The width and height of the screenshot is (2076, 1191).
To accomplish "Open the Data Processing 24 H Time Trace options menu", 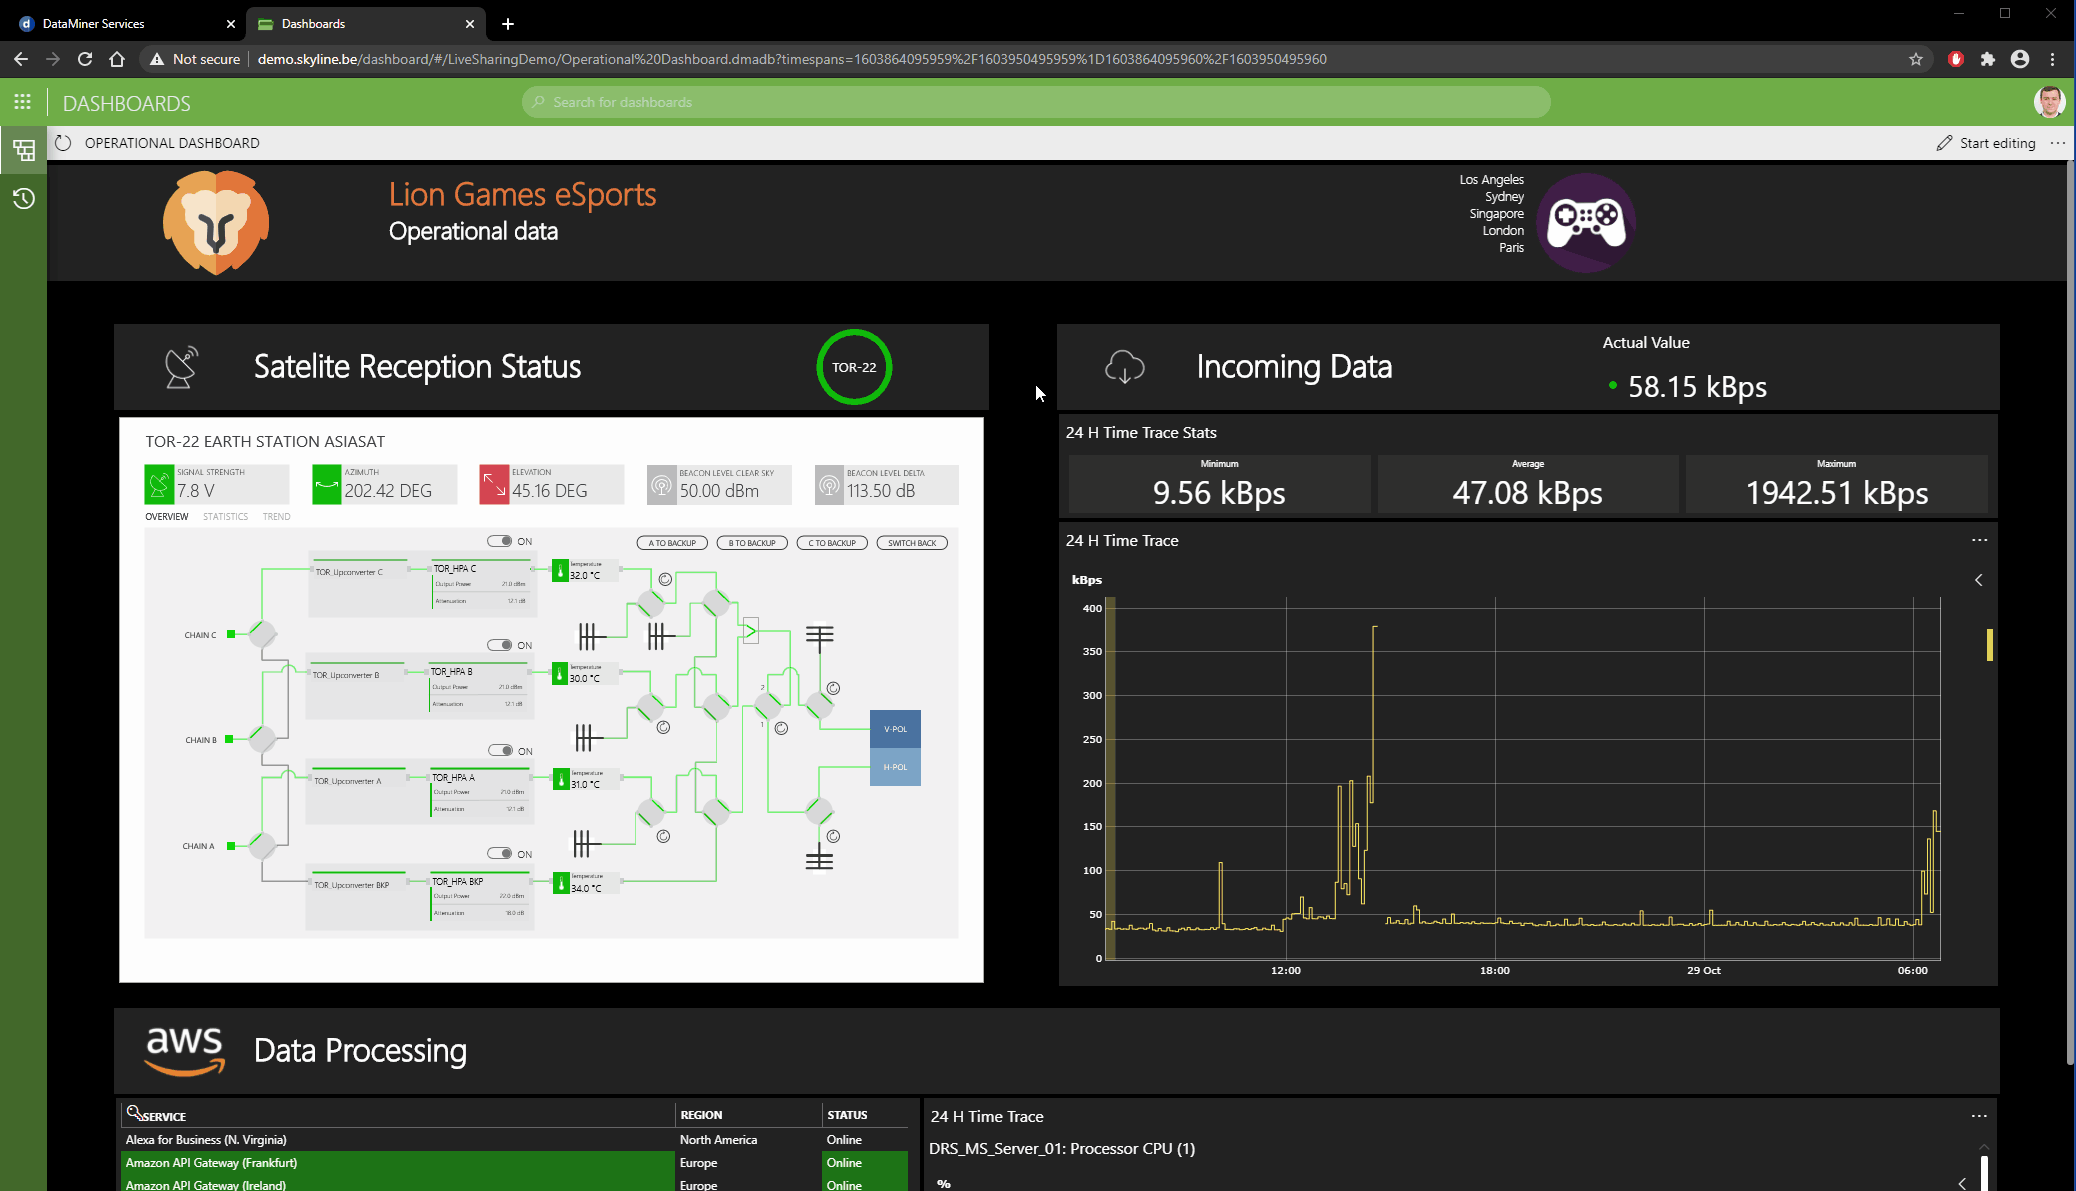I will (1979, 1116).
